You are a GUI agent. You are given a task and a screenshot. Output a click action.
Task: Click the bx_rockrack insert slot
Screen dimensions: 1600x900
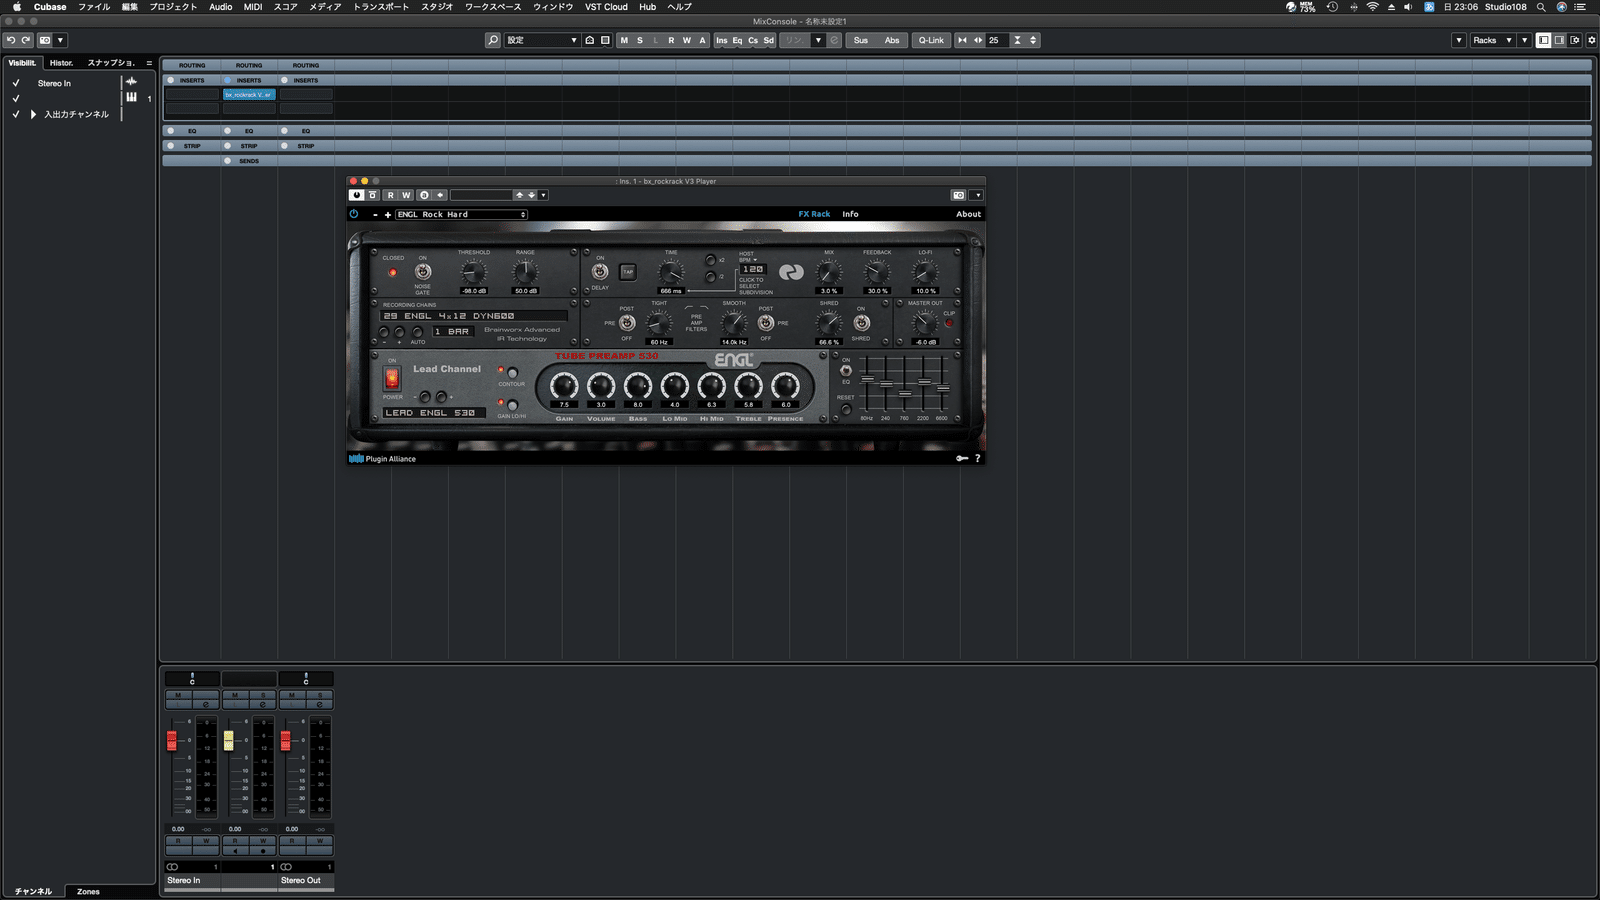click(x=249, y=95)
